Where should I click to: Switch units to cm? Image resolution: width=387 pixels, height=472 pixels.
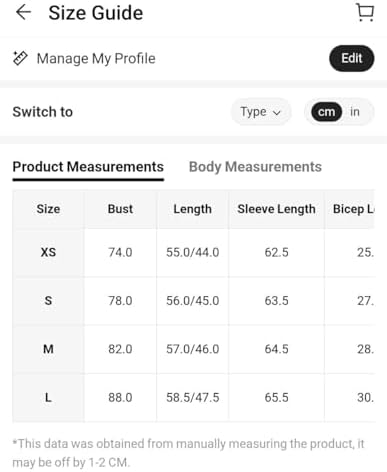[326, 112]
